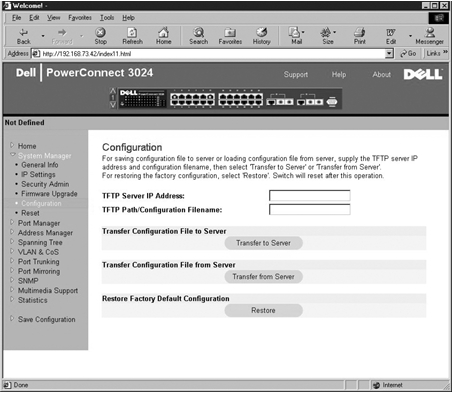Viewport: 462px width, 402px height.
Task: Open Firmware Upgrade page
Action: (49, 194)
